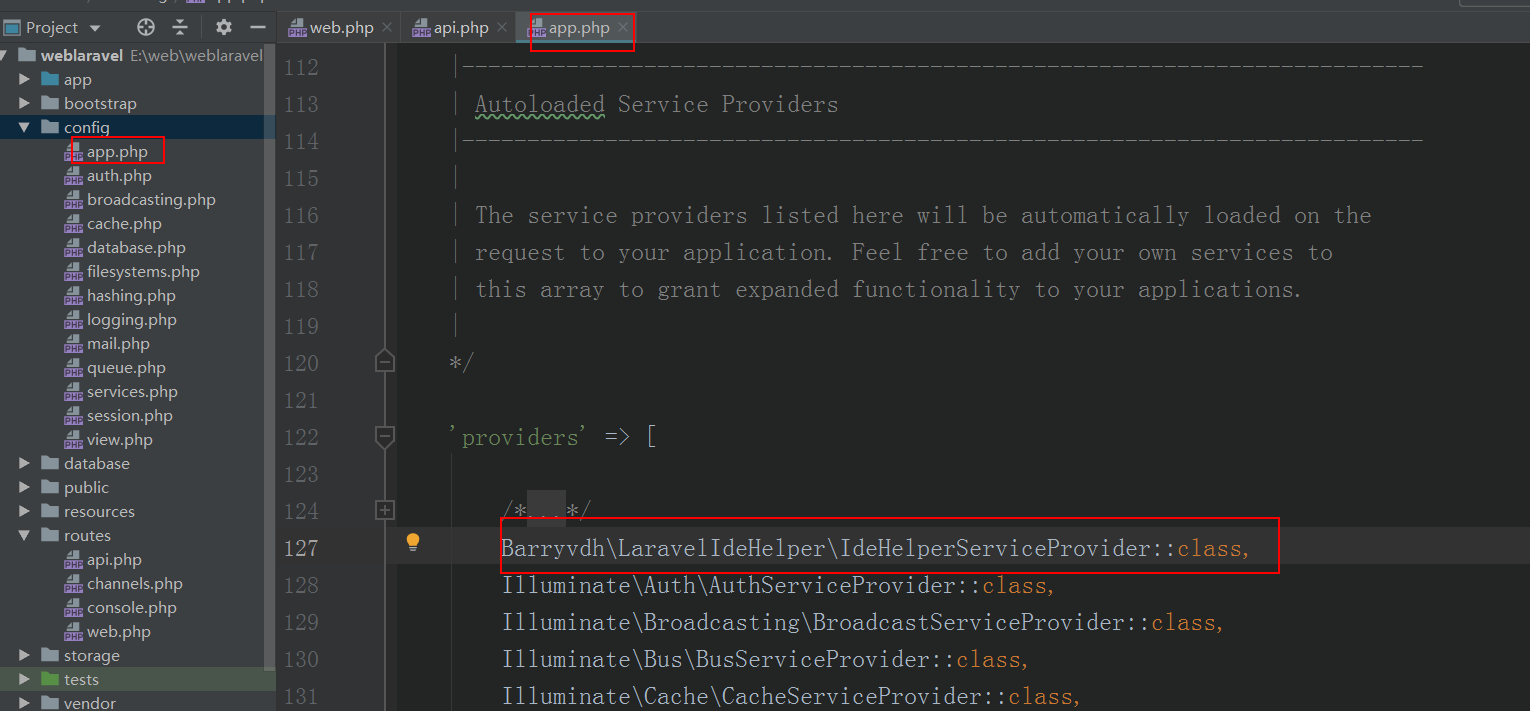Hide the Project panel with minimize dash
This screenshot has width=1530, height=711.
(257, 27)
